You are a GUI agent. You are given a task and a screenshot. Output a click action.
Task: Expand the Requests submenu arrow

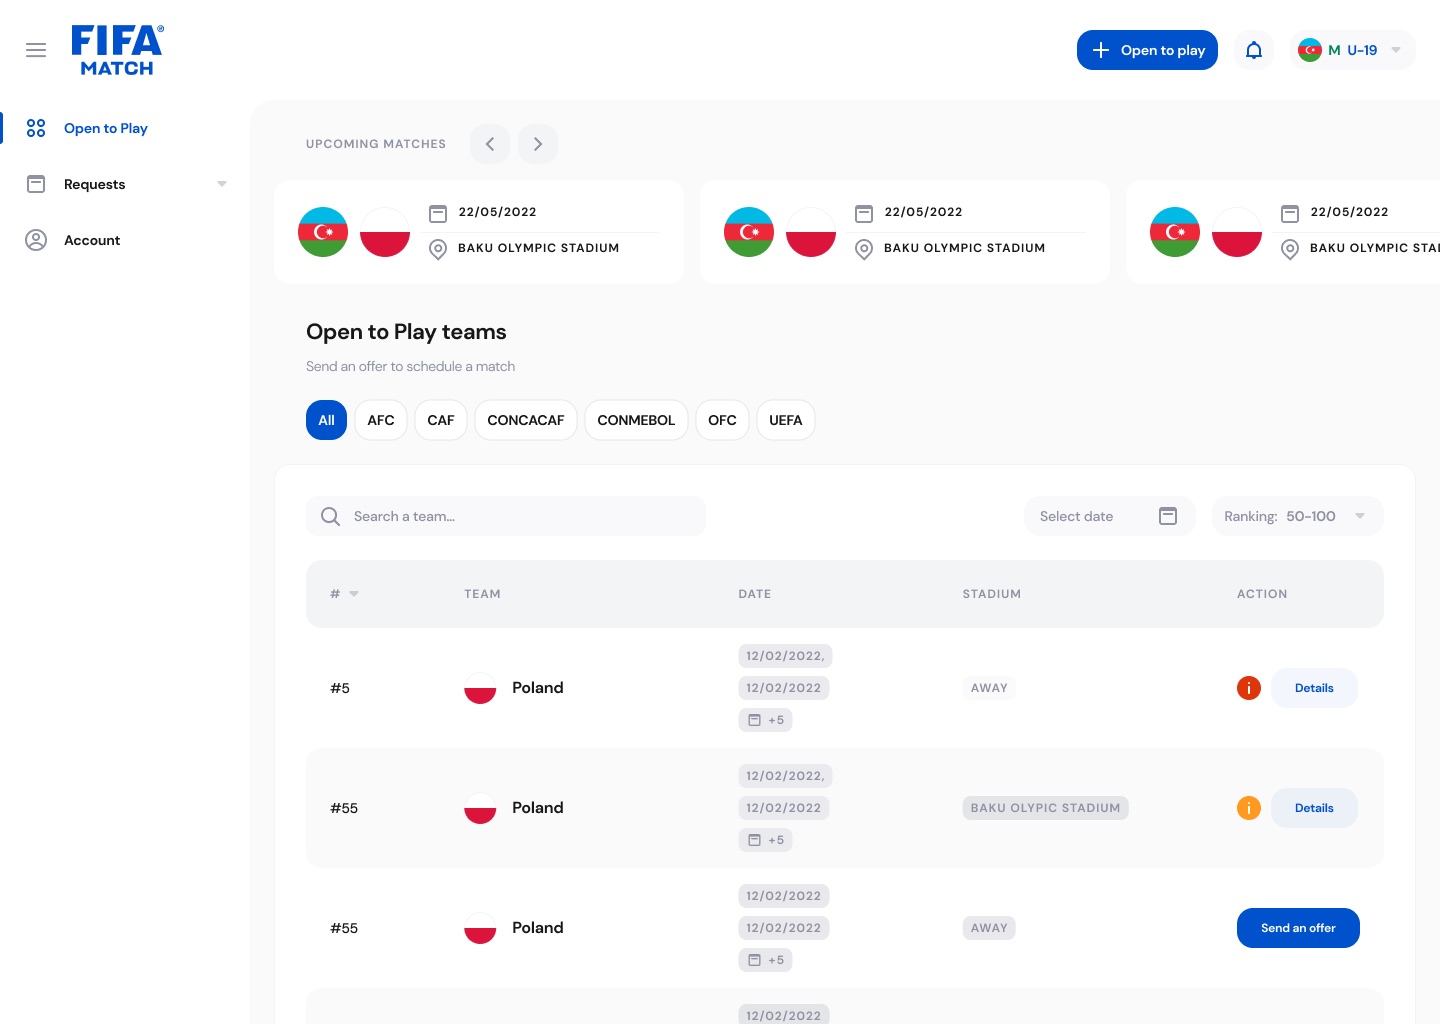click(x=222, y=184)
